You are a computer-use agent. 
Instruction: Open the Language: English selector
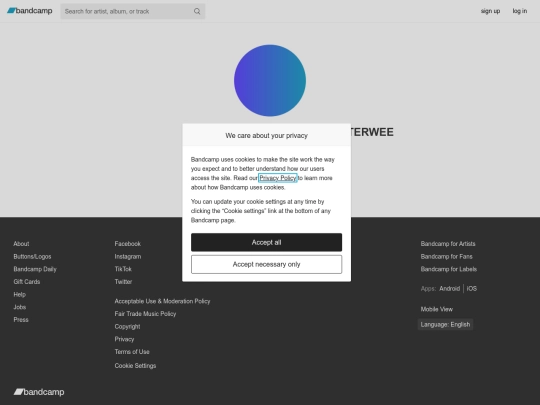[x=445, y=324]
